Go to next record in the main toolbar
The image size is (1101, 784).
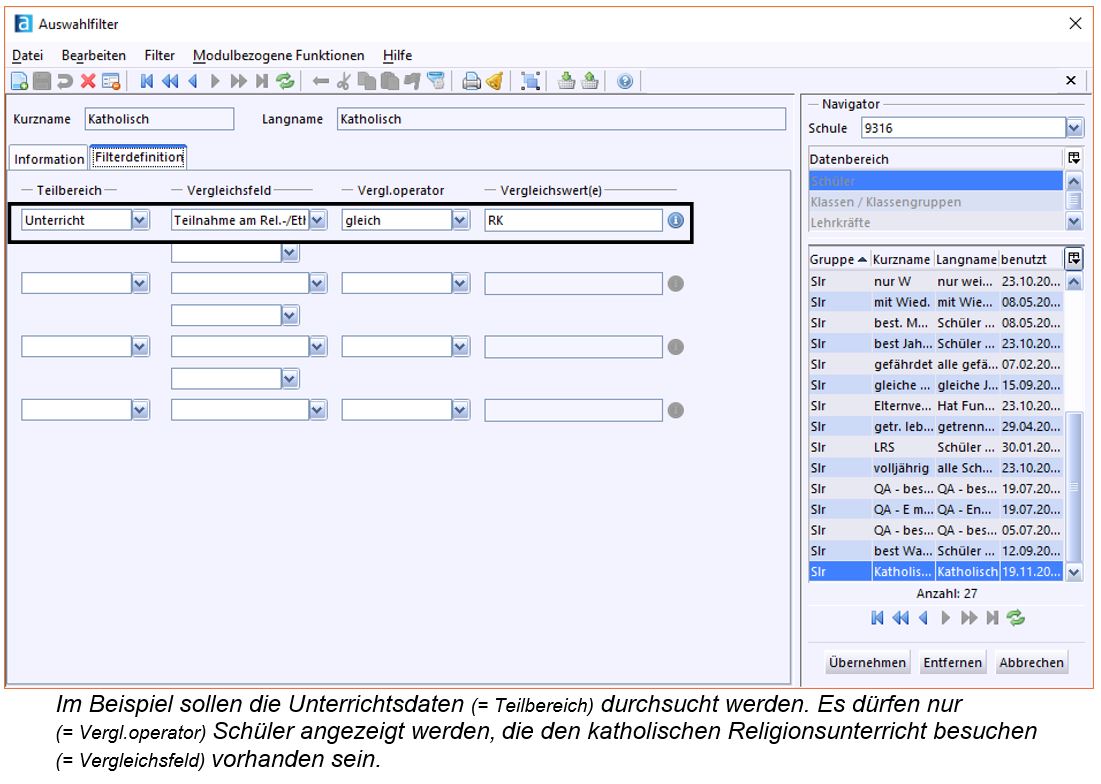pos(216,81)
